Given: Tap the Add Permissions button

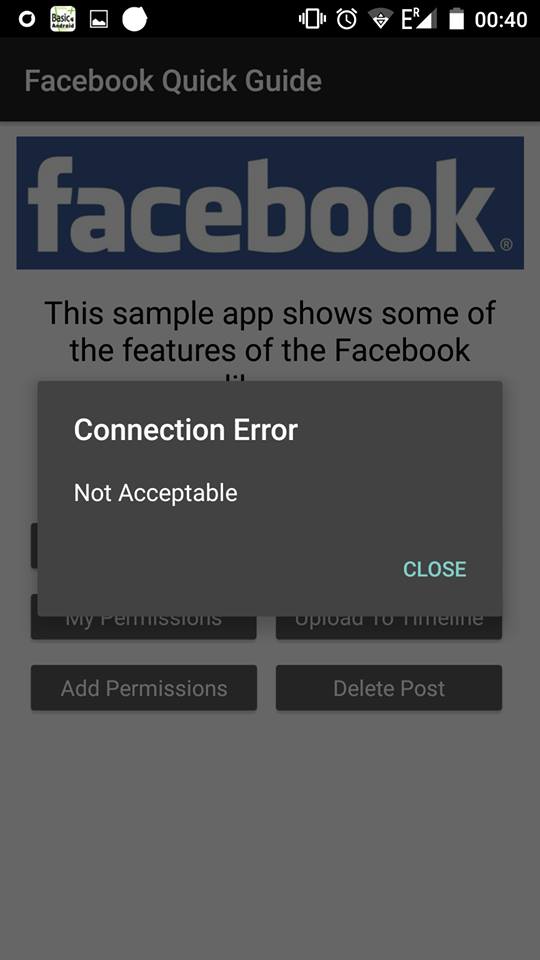Looking at the screenshot, I should click(x=144, y=688).
